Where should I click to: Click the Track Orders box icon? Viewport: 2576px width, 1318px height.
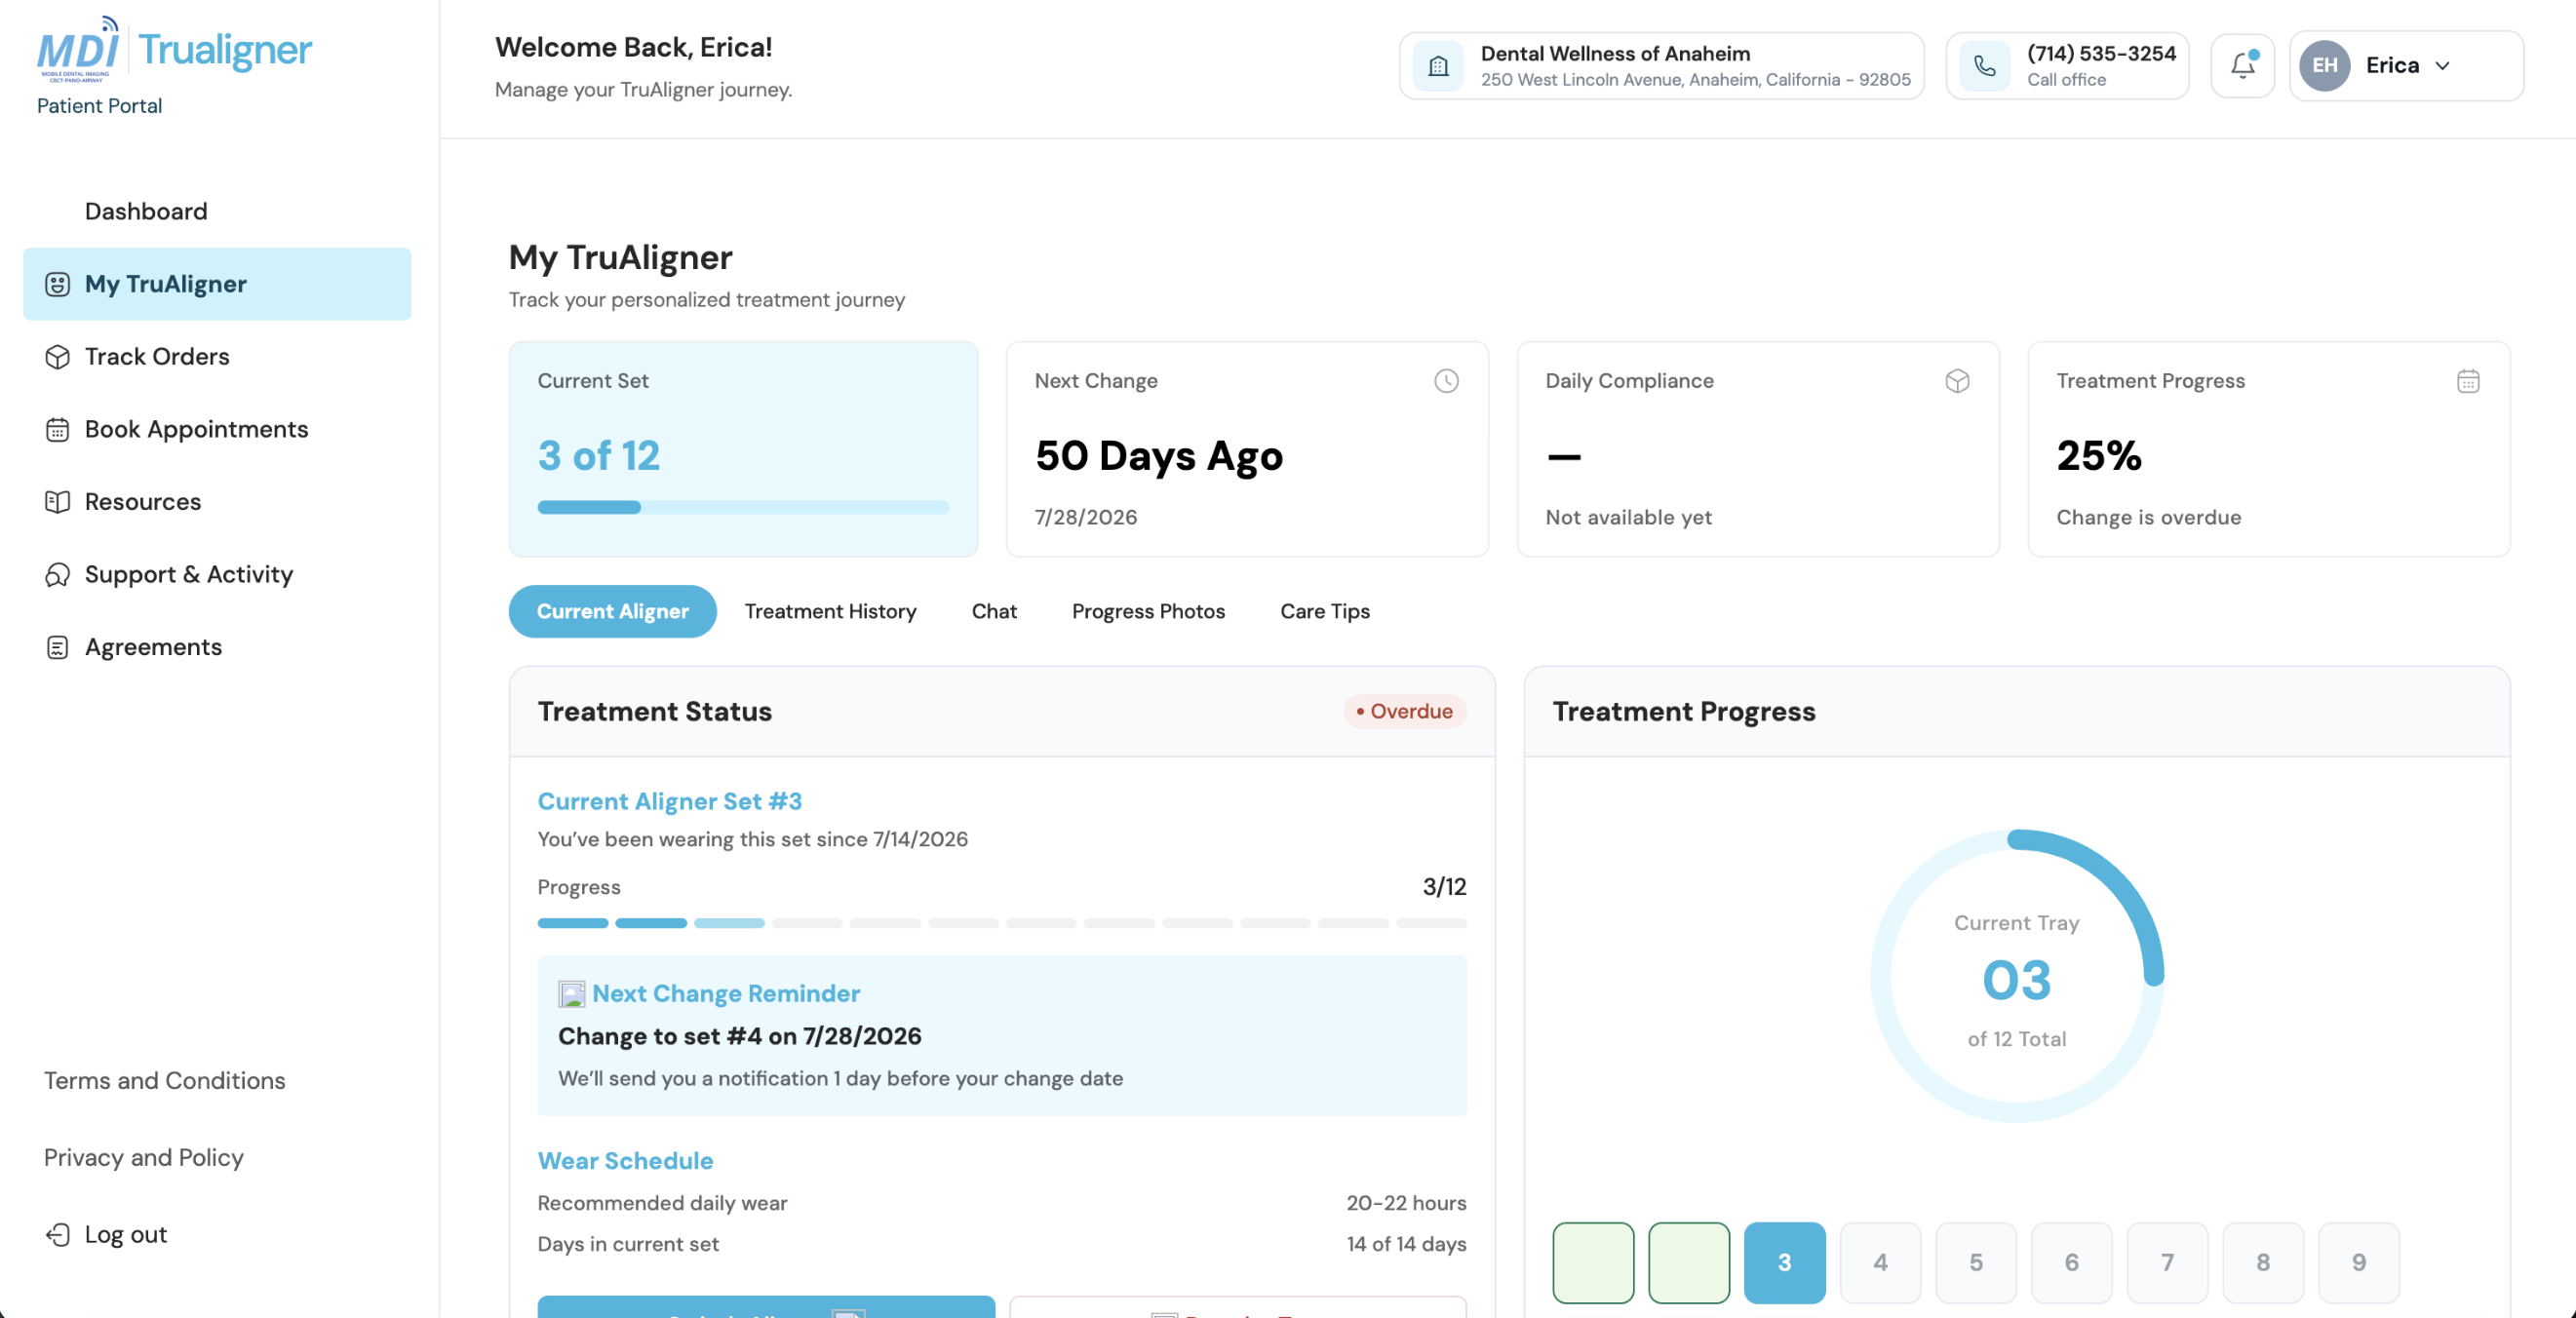coord(57,357)
